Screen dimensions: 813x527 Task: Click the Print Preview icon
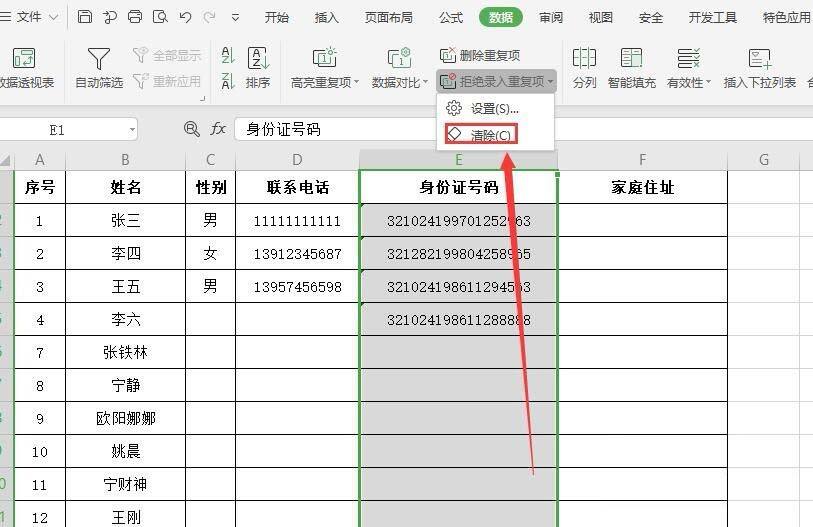coord(160,17)
